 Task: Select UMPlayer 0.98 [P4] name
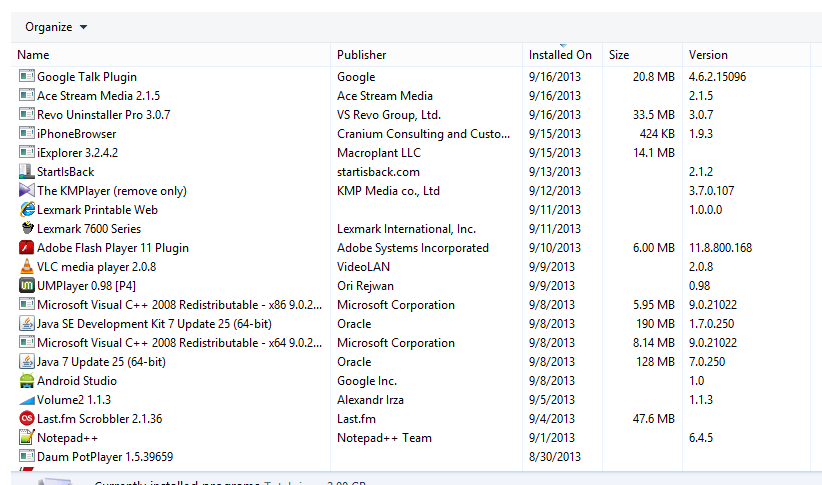coord(86,286)
